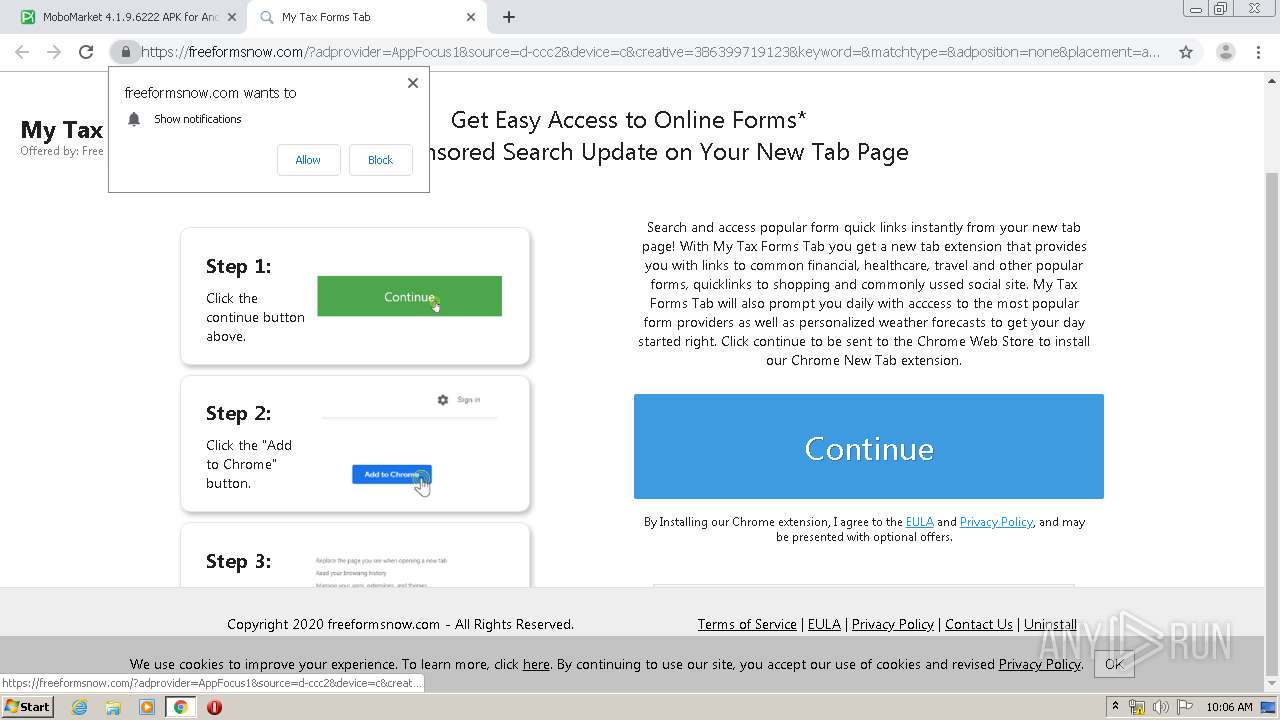
Task: Open the Contact Us footer link
Action: (x=979, y=624)
